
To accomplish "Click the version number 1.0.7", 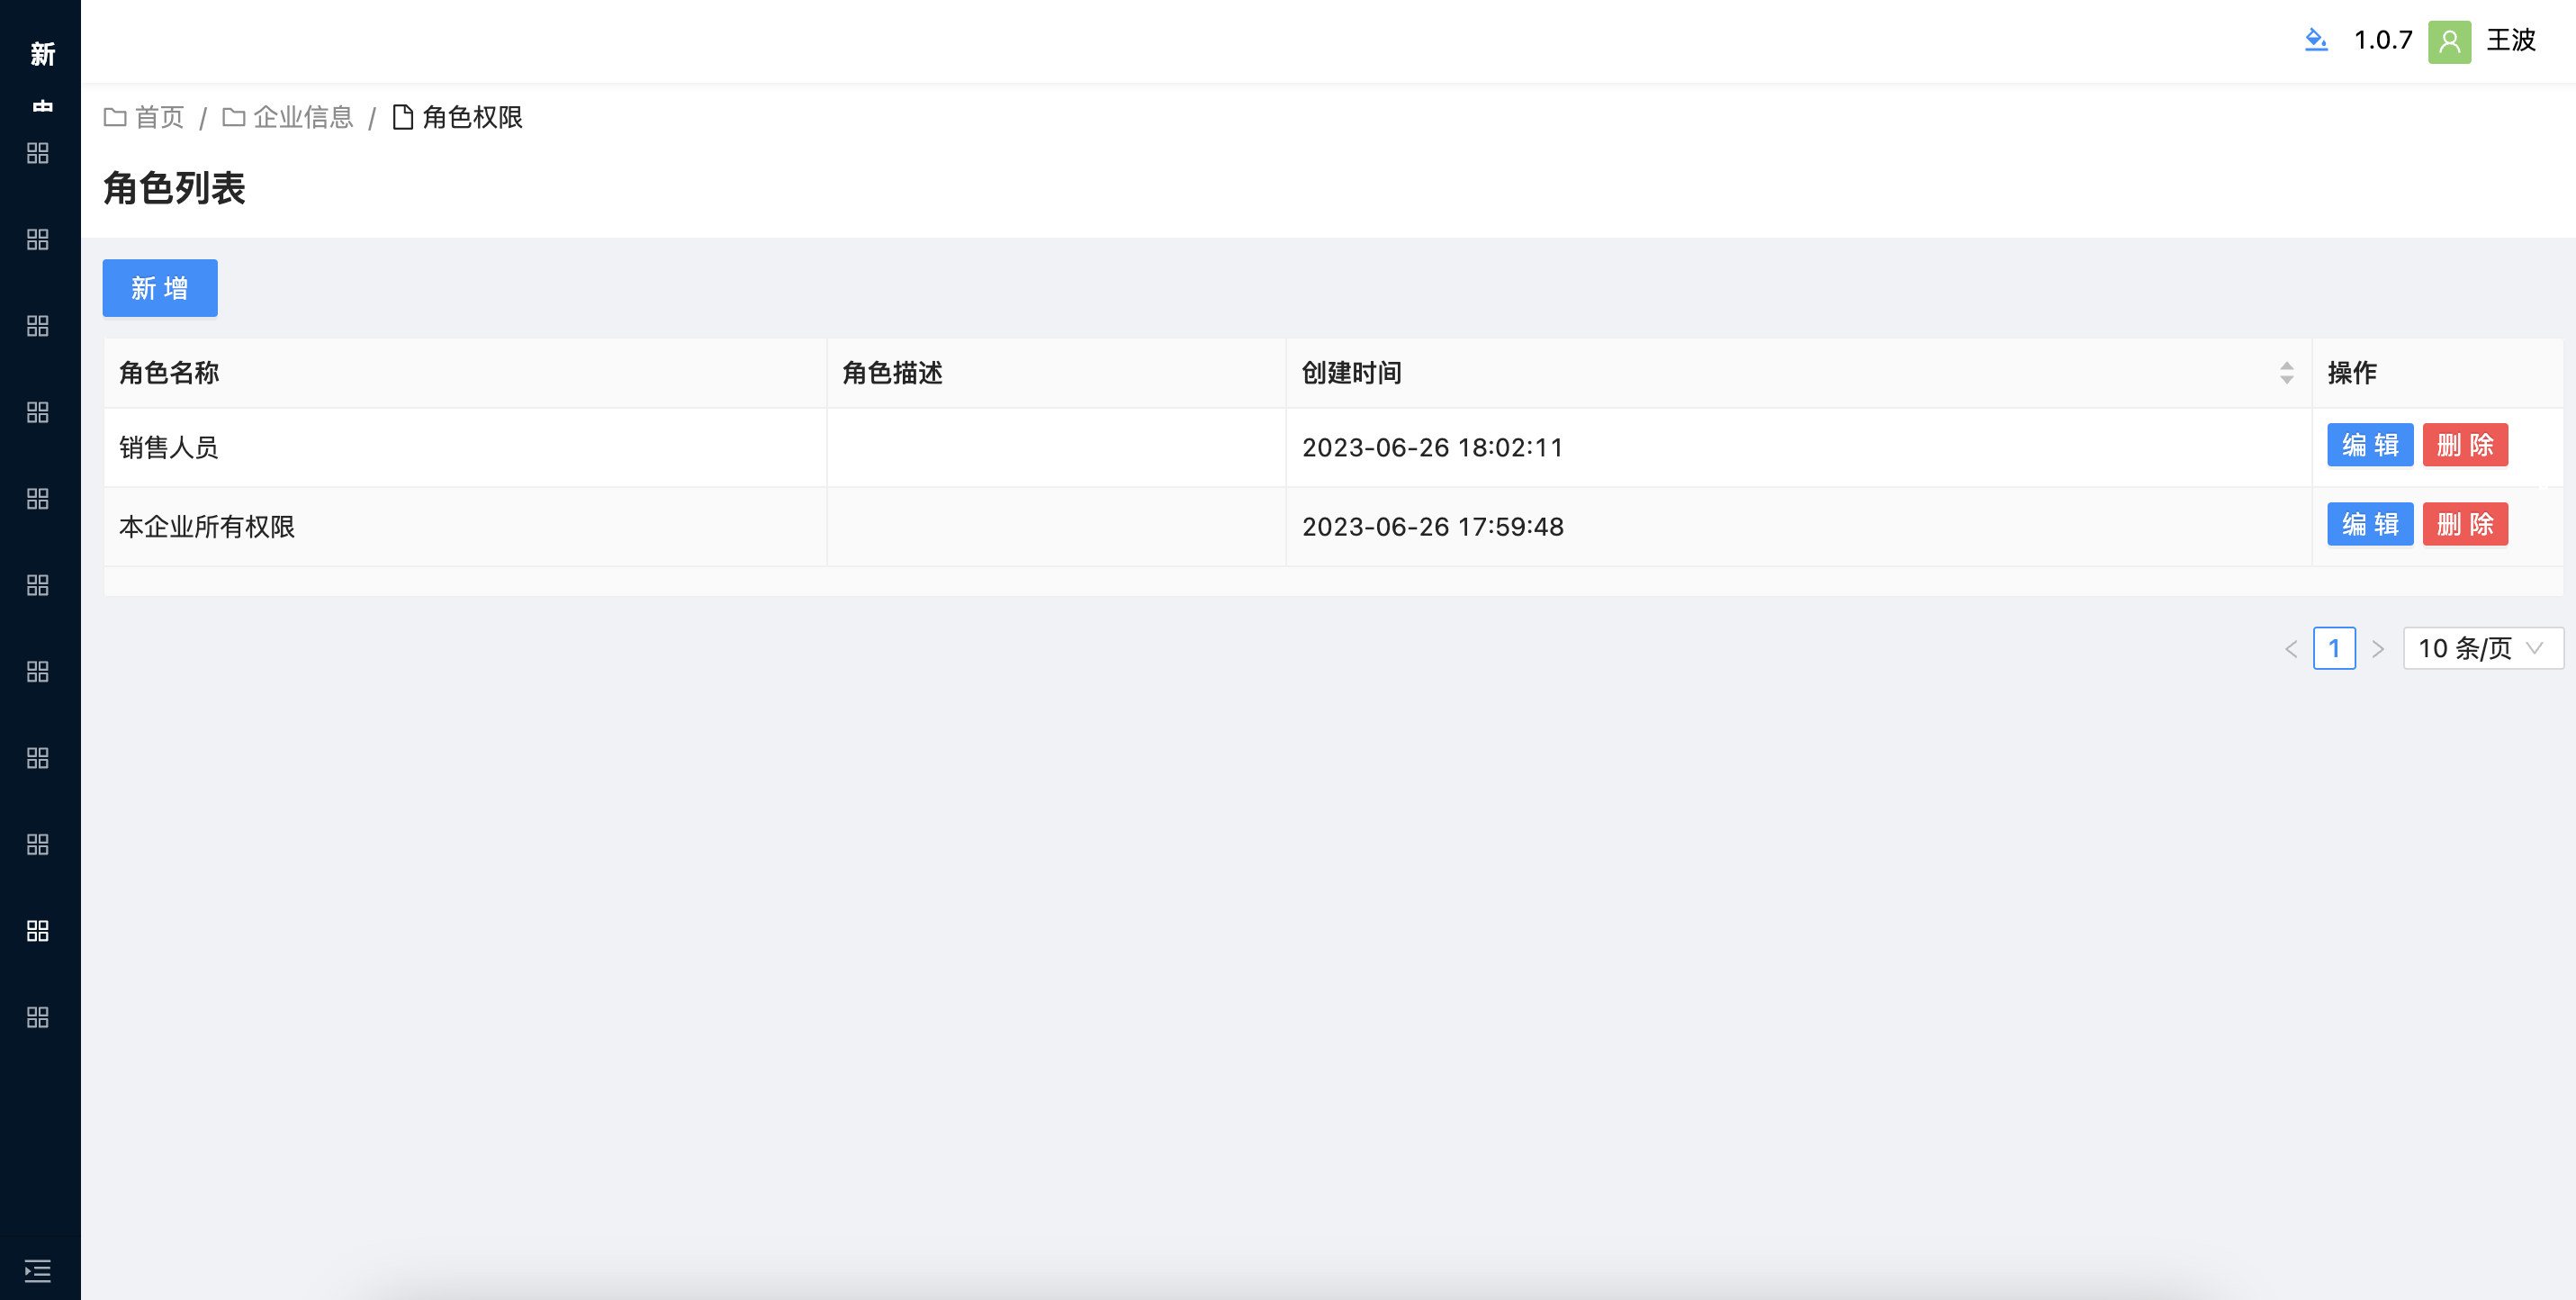I will [x=2383, y=41].
